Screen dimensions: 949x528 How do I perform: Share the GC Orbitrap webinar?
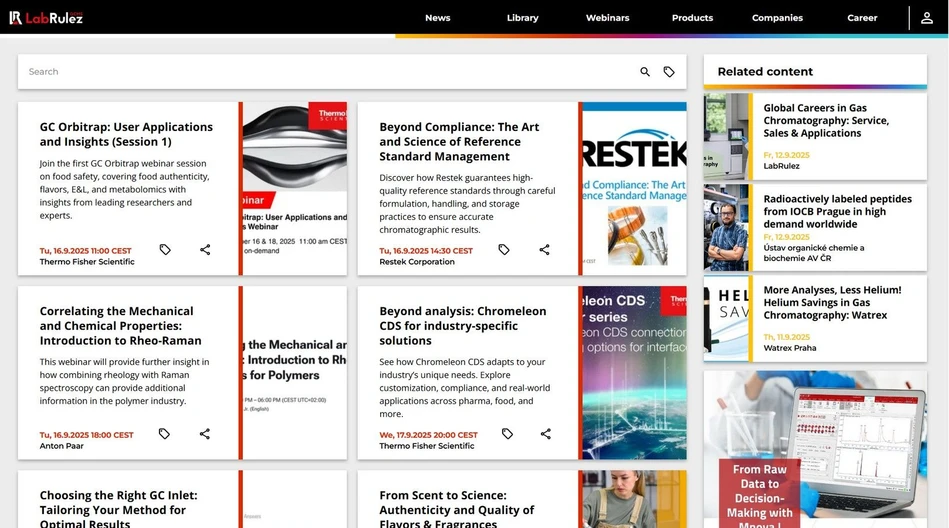click(205, 250)
